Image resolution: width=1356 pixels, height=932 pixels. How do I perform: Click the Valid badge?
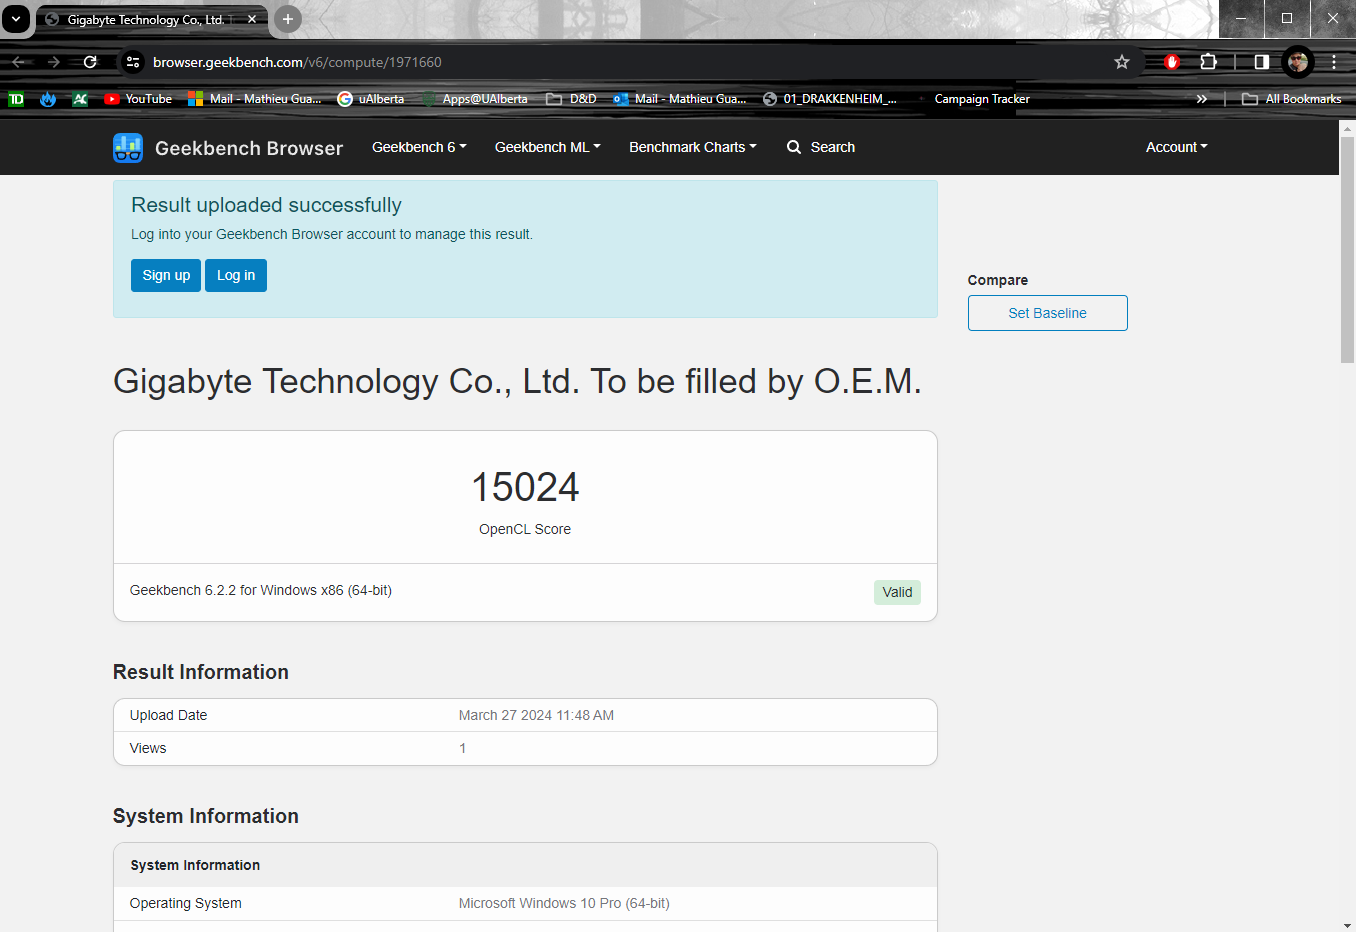[x=897, y=592]
